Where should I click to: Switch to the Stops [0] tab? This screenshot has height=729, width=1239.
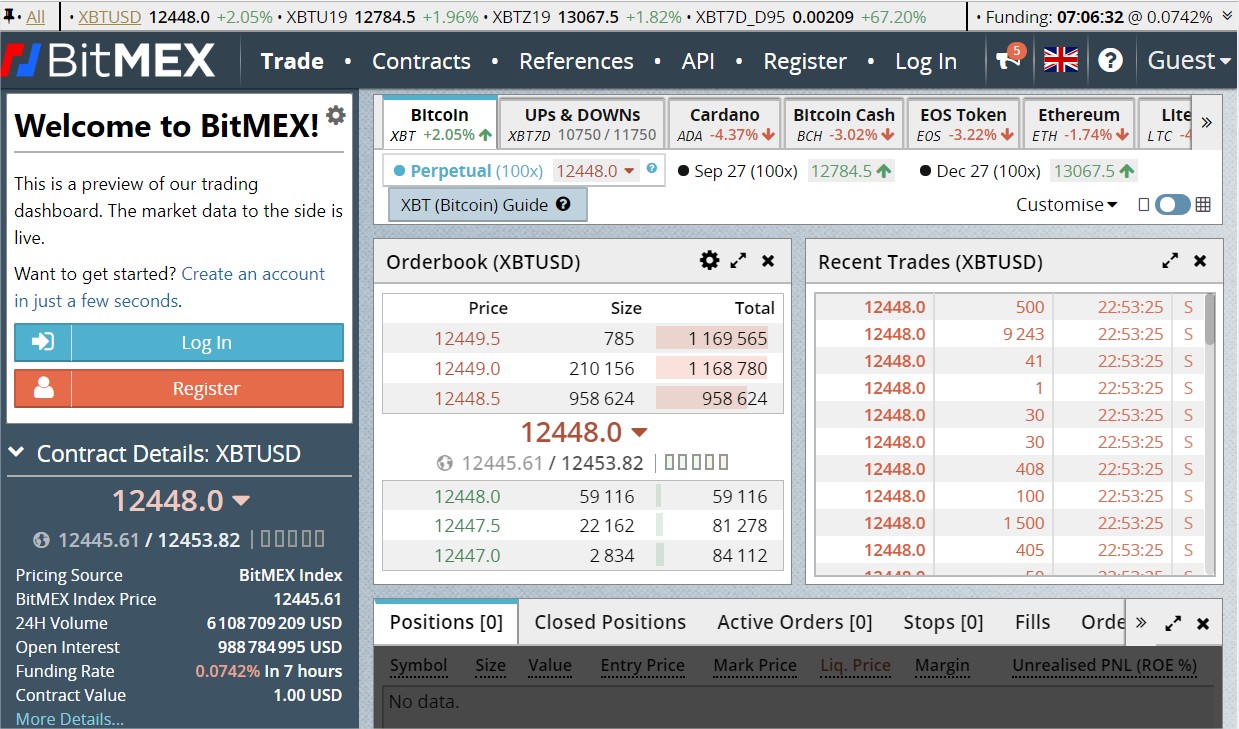tap(943, 622)
